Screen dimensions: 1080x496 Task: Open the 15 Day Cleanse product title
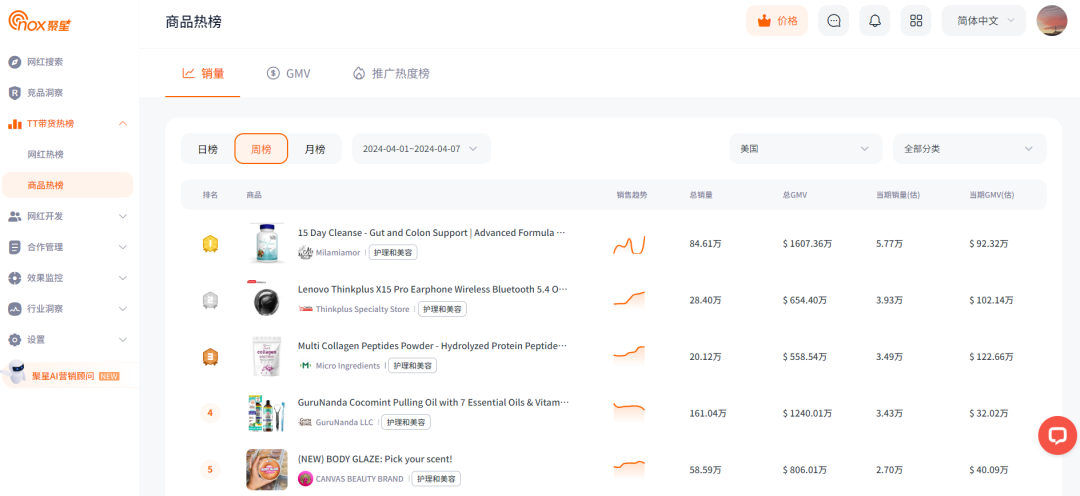pyautogui.click(x=432, y=234)
